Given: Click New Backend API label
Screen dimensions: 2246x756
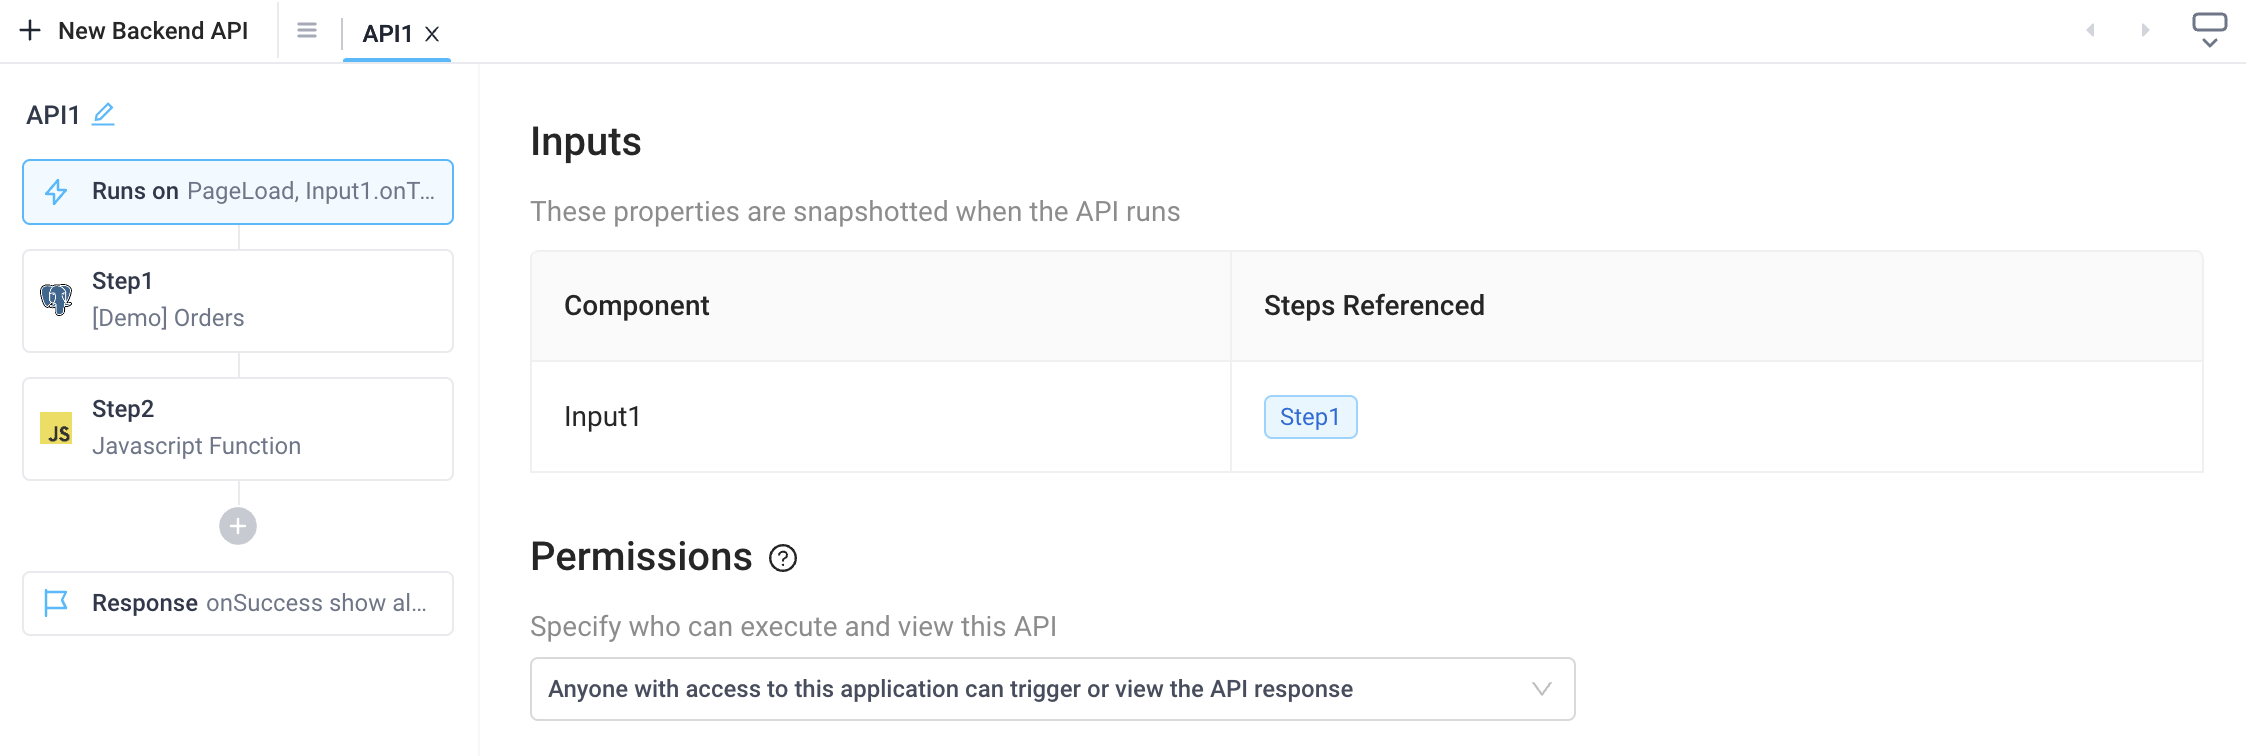Looking at the screenshot, I should click(153, 31).
